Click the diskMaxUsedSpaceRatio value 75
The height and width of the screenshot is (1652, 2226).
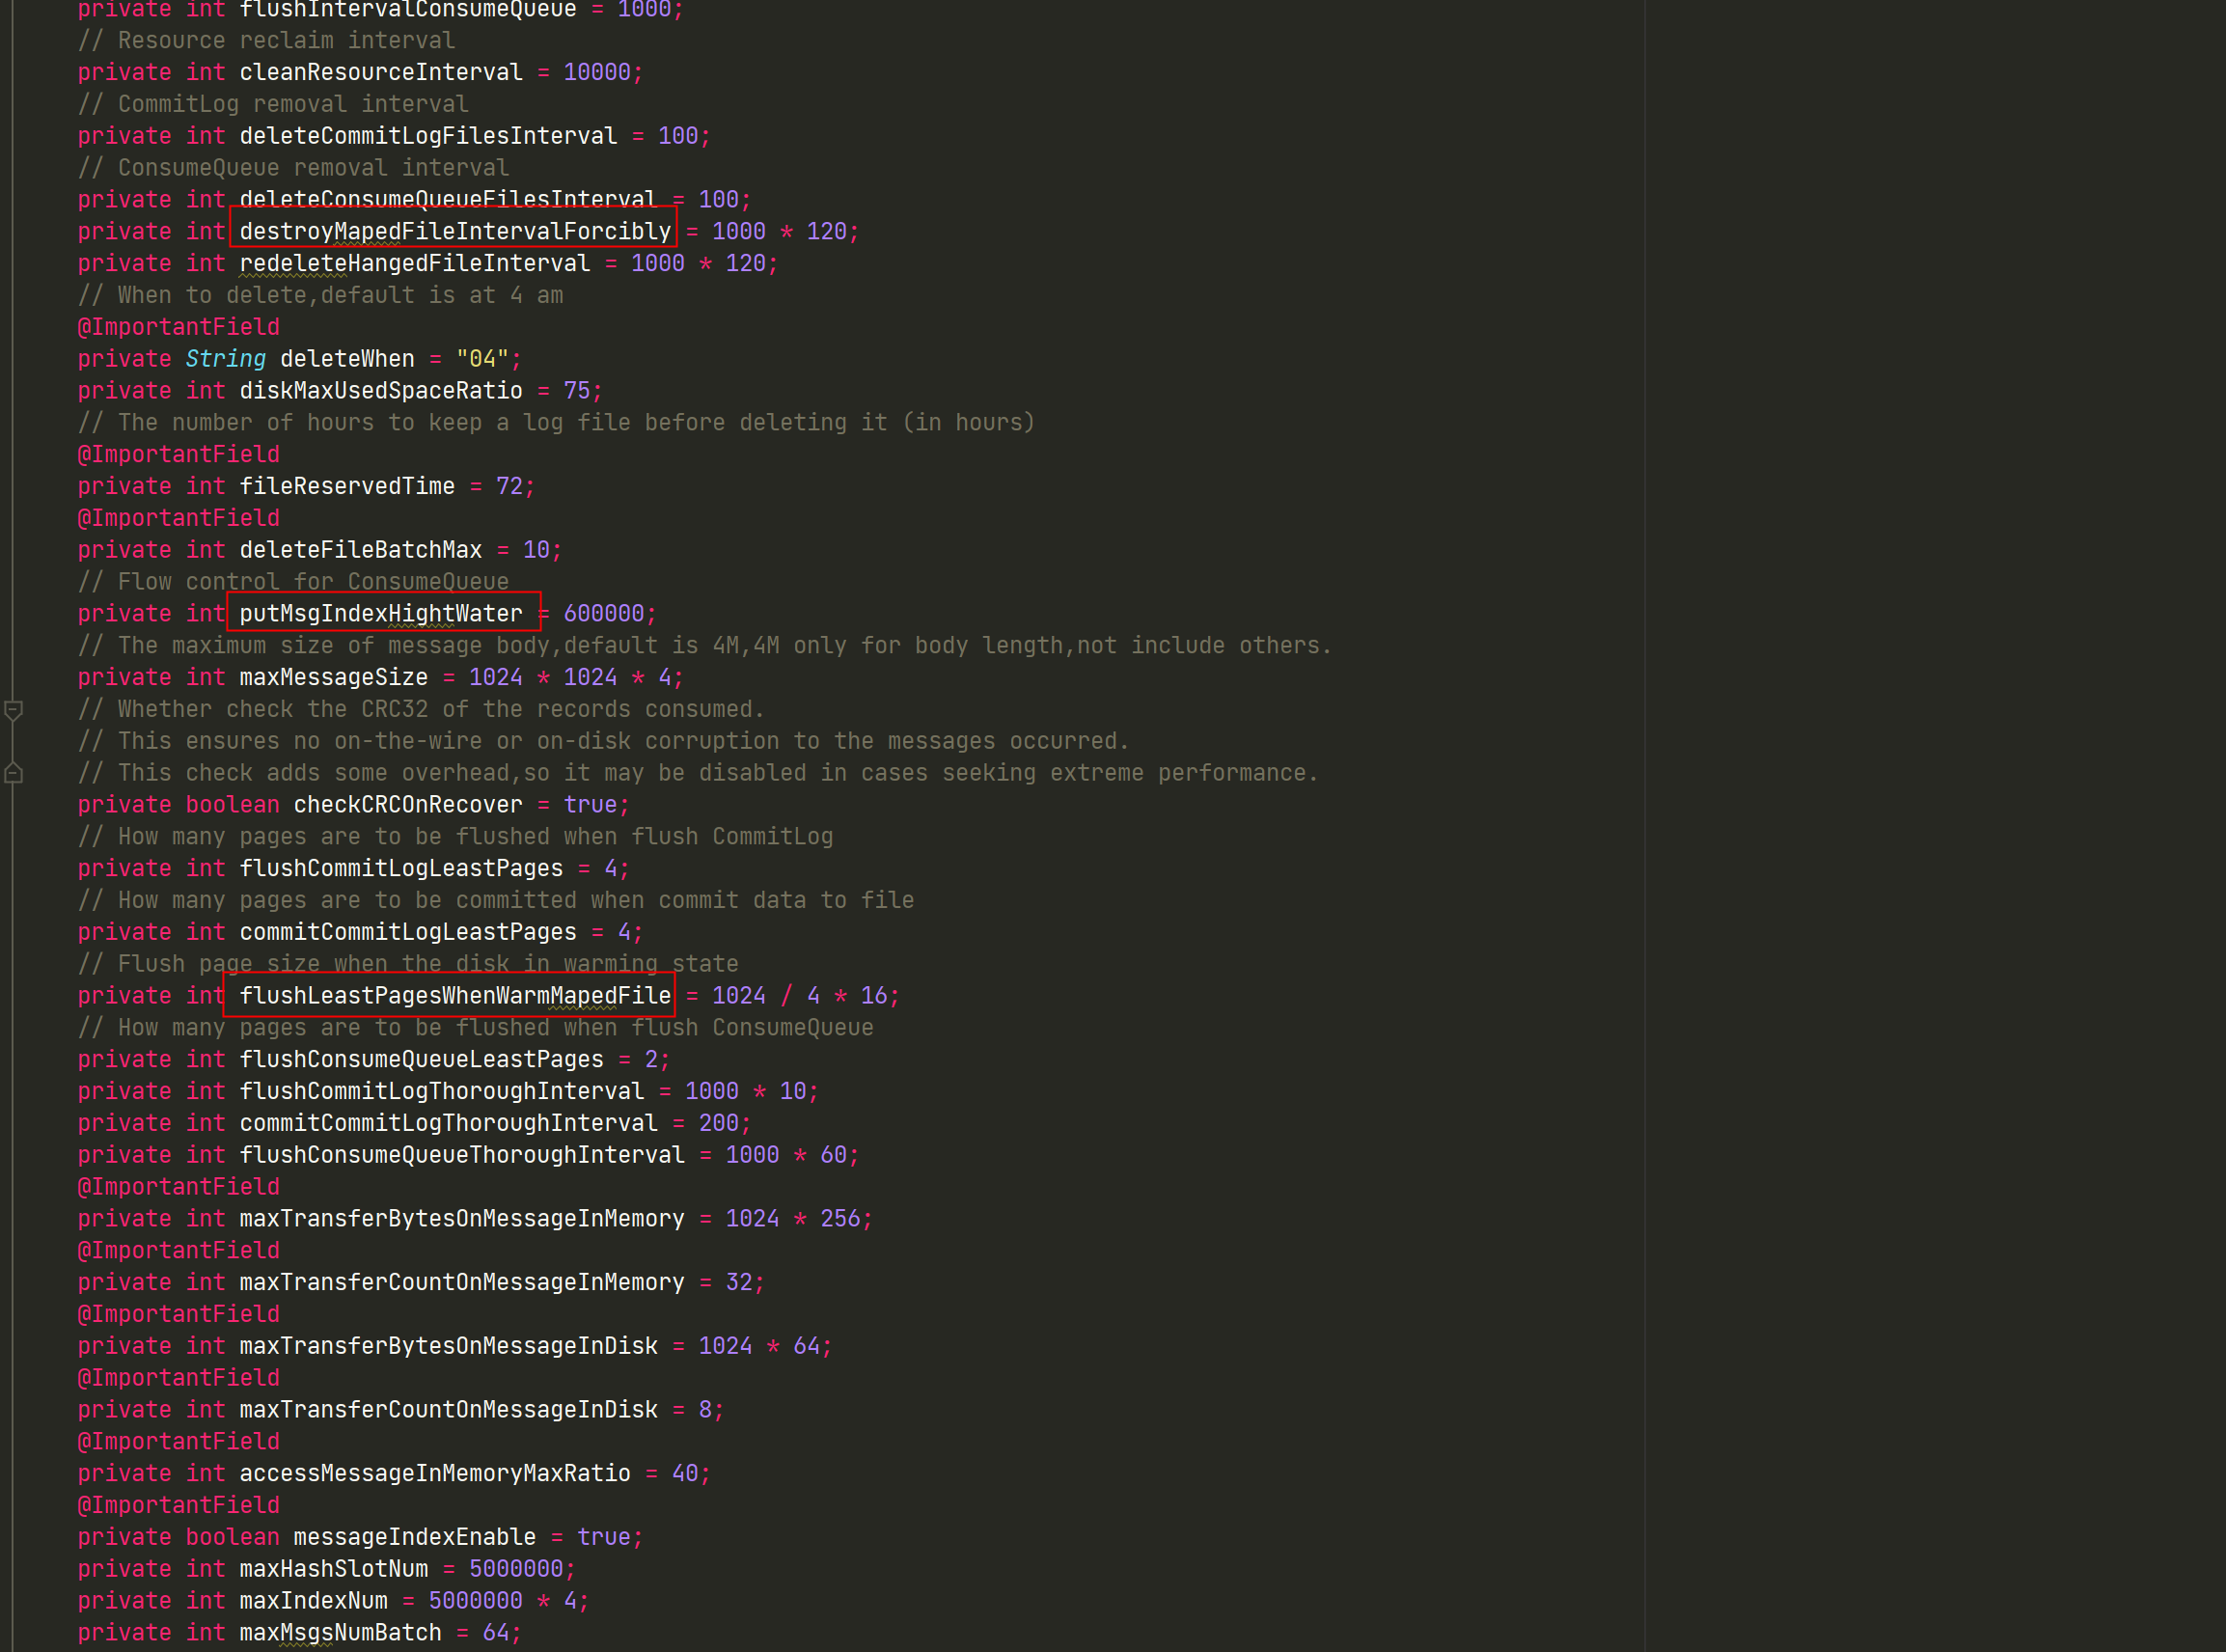577,390
